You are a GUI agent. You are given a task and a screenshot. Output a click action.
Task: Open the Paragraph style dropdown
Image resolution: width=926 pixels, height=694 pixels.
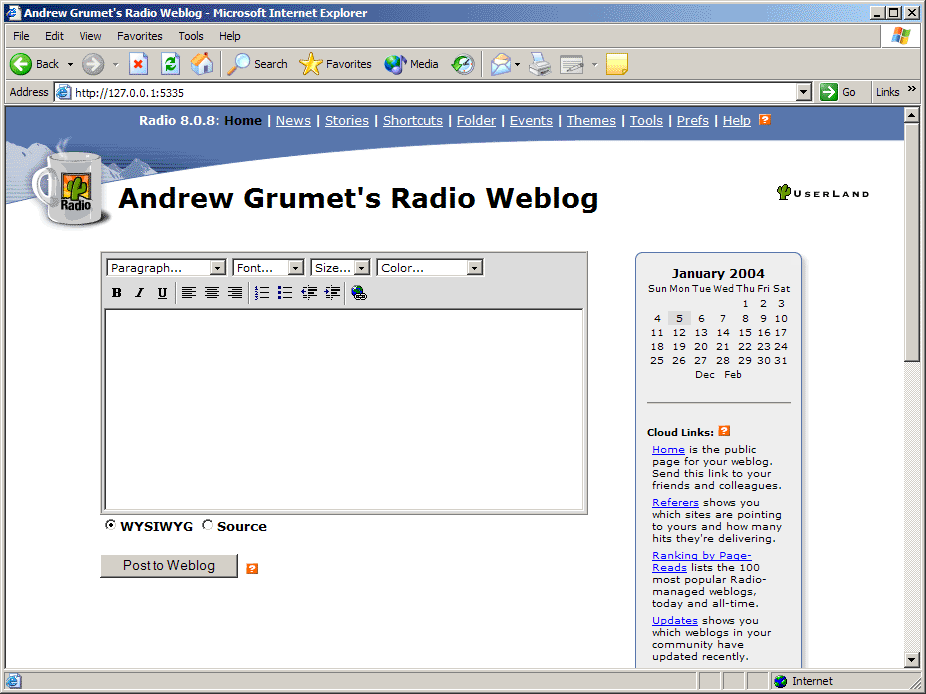click(166, 268)
